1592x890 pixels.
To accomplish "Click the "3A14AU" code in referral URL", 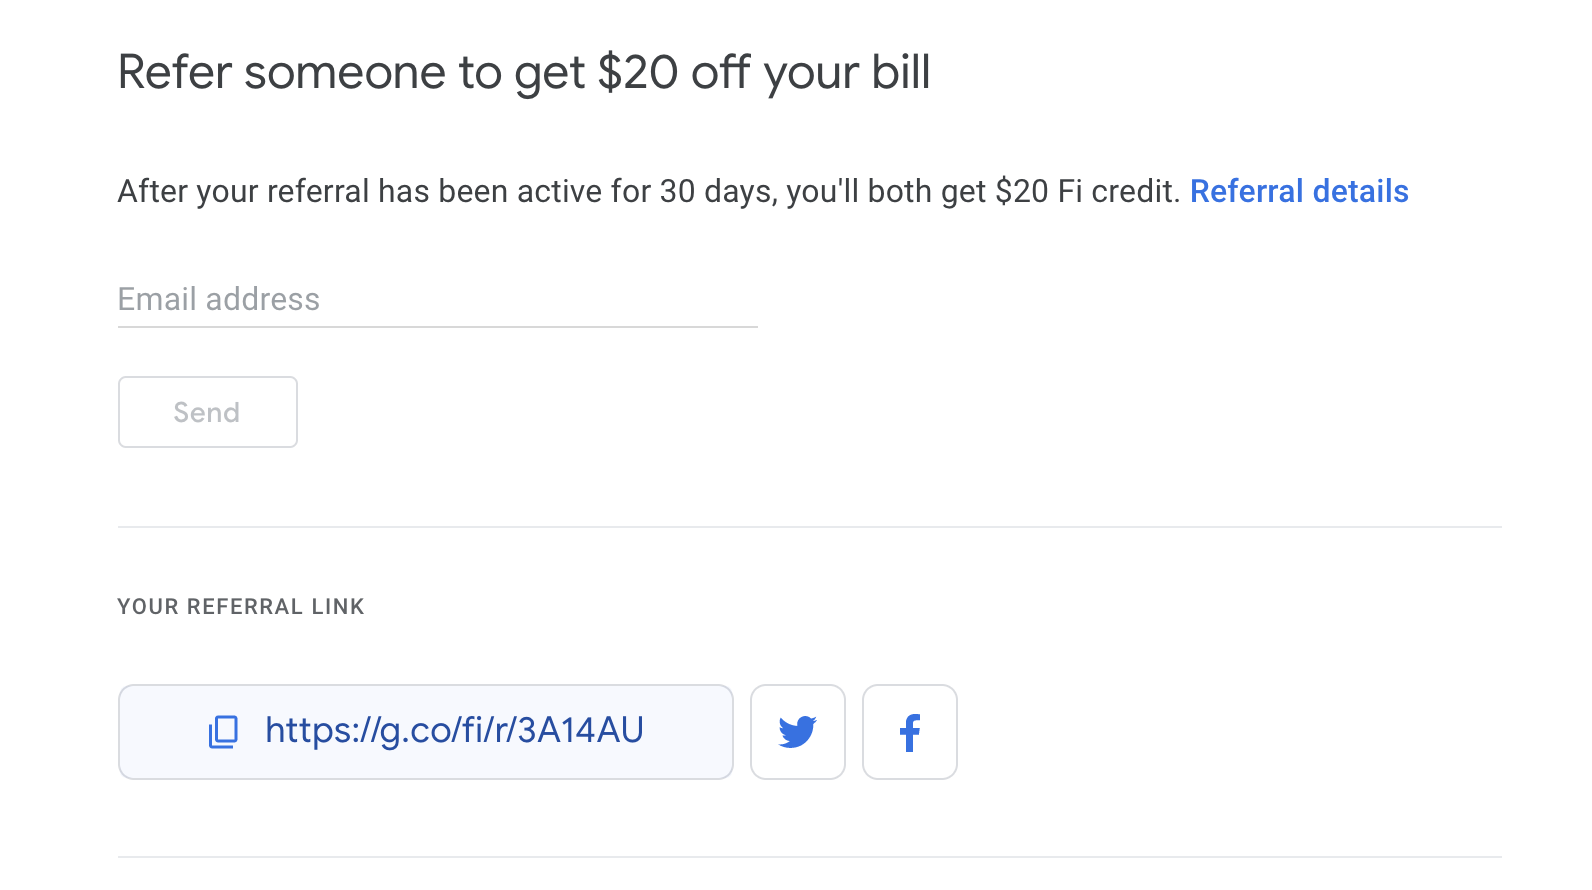I will click(x=580, y=731).
